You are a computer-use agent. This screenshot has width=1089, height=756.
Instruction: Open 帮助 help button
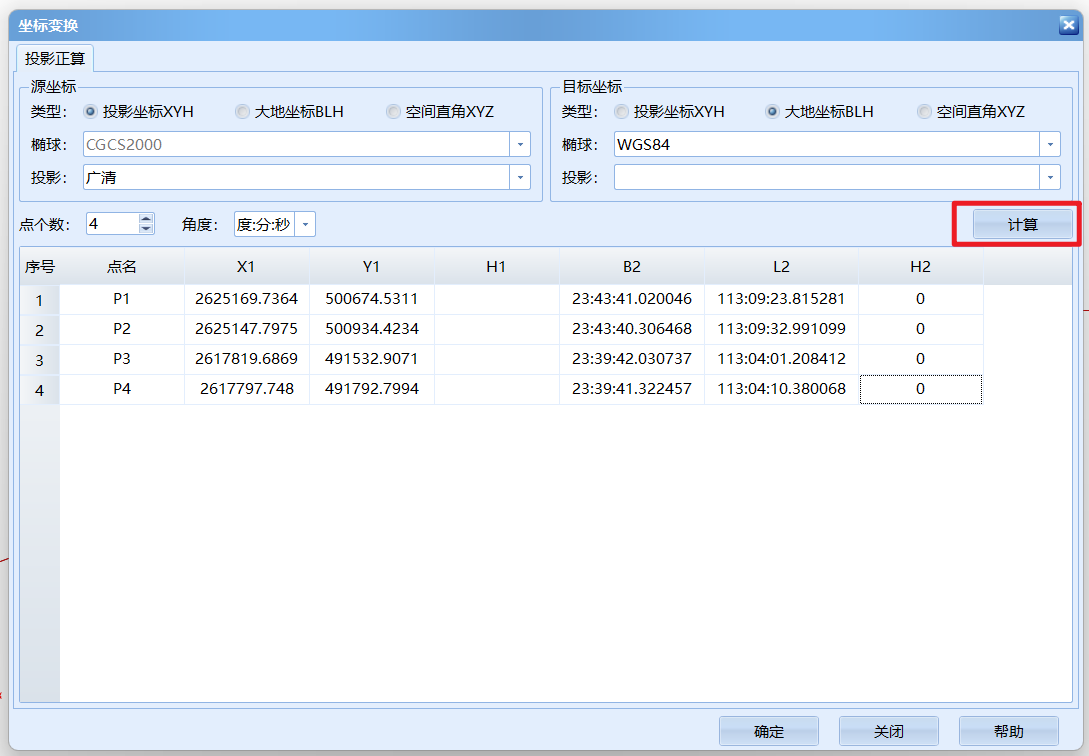click(x=1008, y=732)
